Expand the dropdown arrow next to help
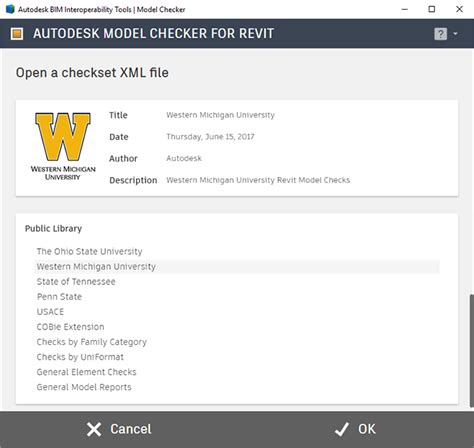The width and height of the screenshot is (474, 448). [455, 34]
